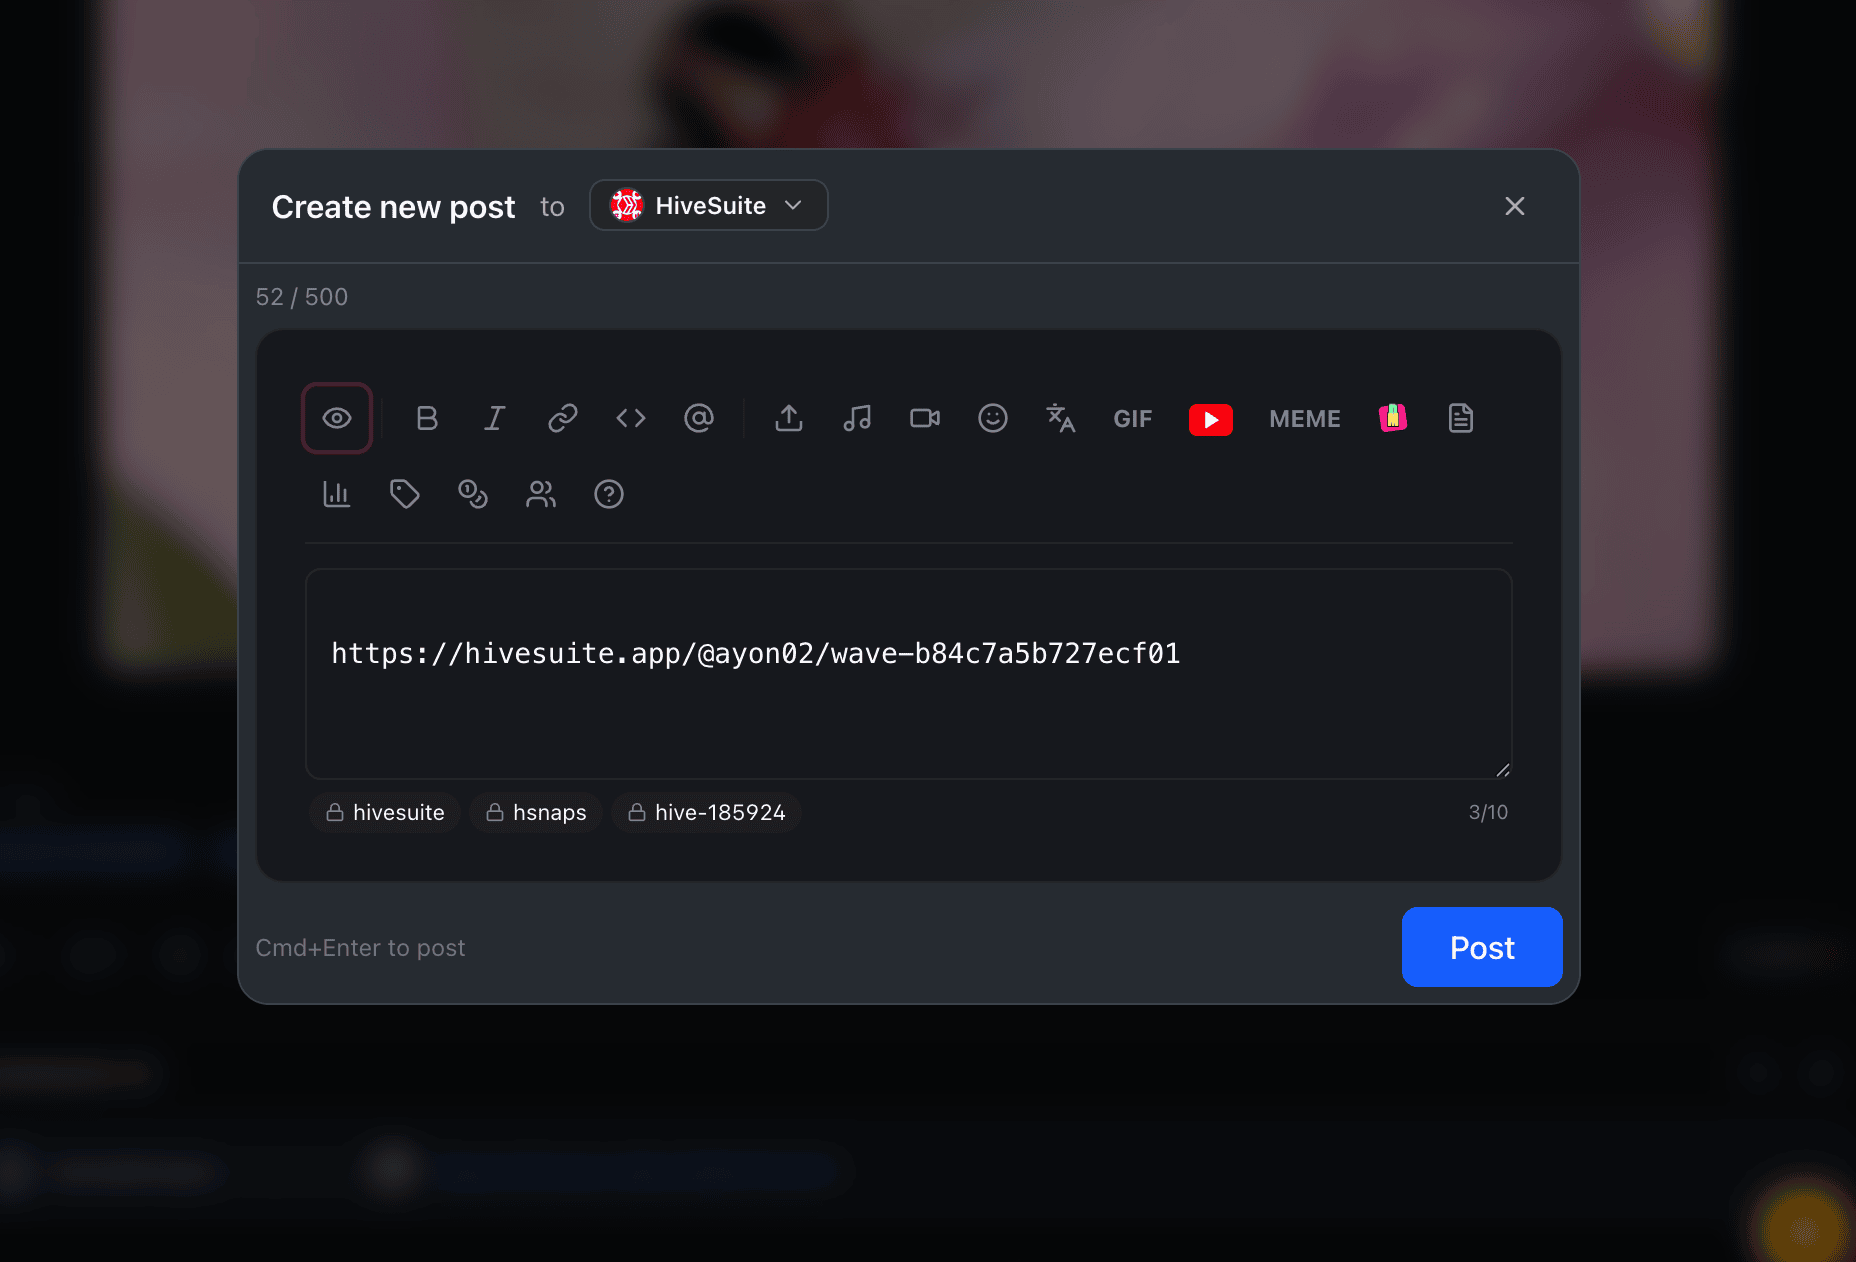1856x1262 pixels.
Task: Select the hivesuite locked tag
Action: click(x=385, y=812)
